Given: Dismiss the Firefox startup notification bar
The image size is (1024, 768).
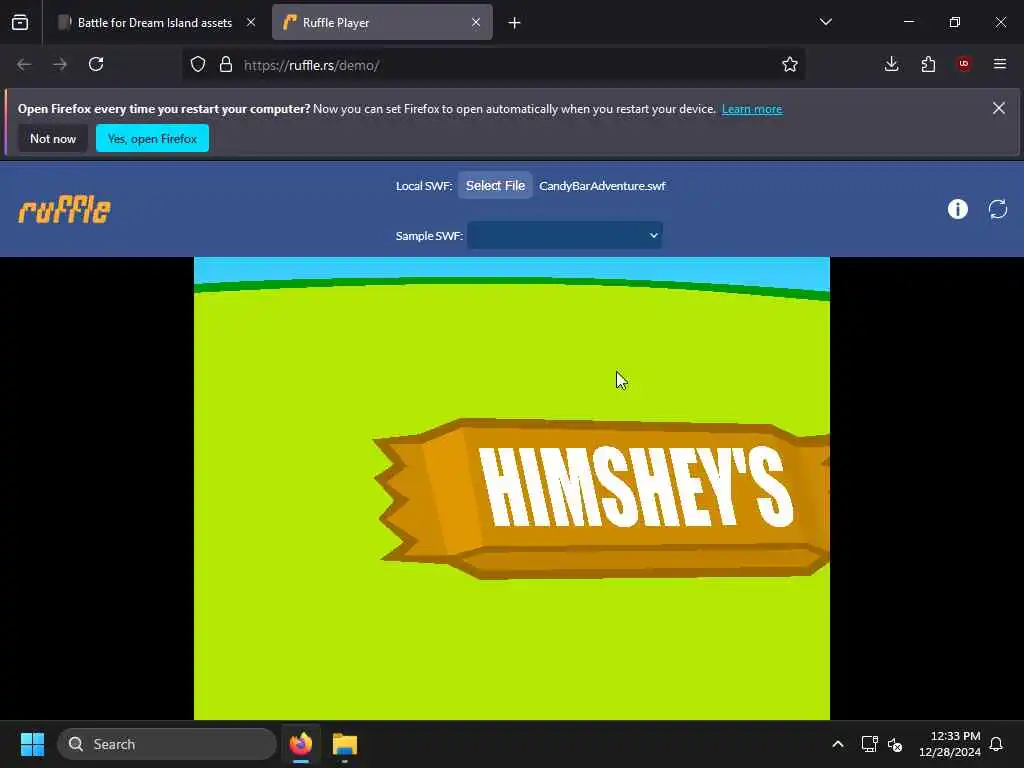Looking at the screenshot, I should coord(999,108).
